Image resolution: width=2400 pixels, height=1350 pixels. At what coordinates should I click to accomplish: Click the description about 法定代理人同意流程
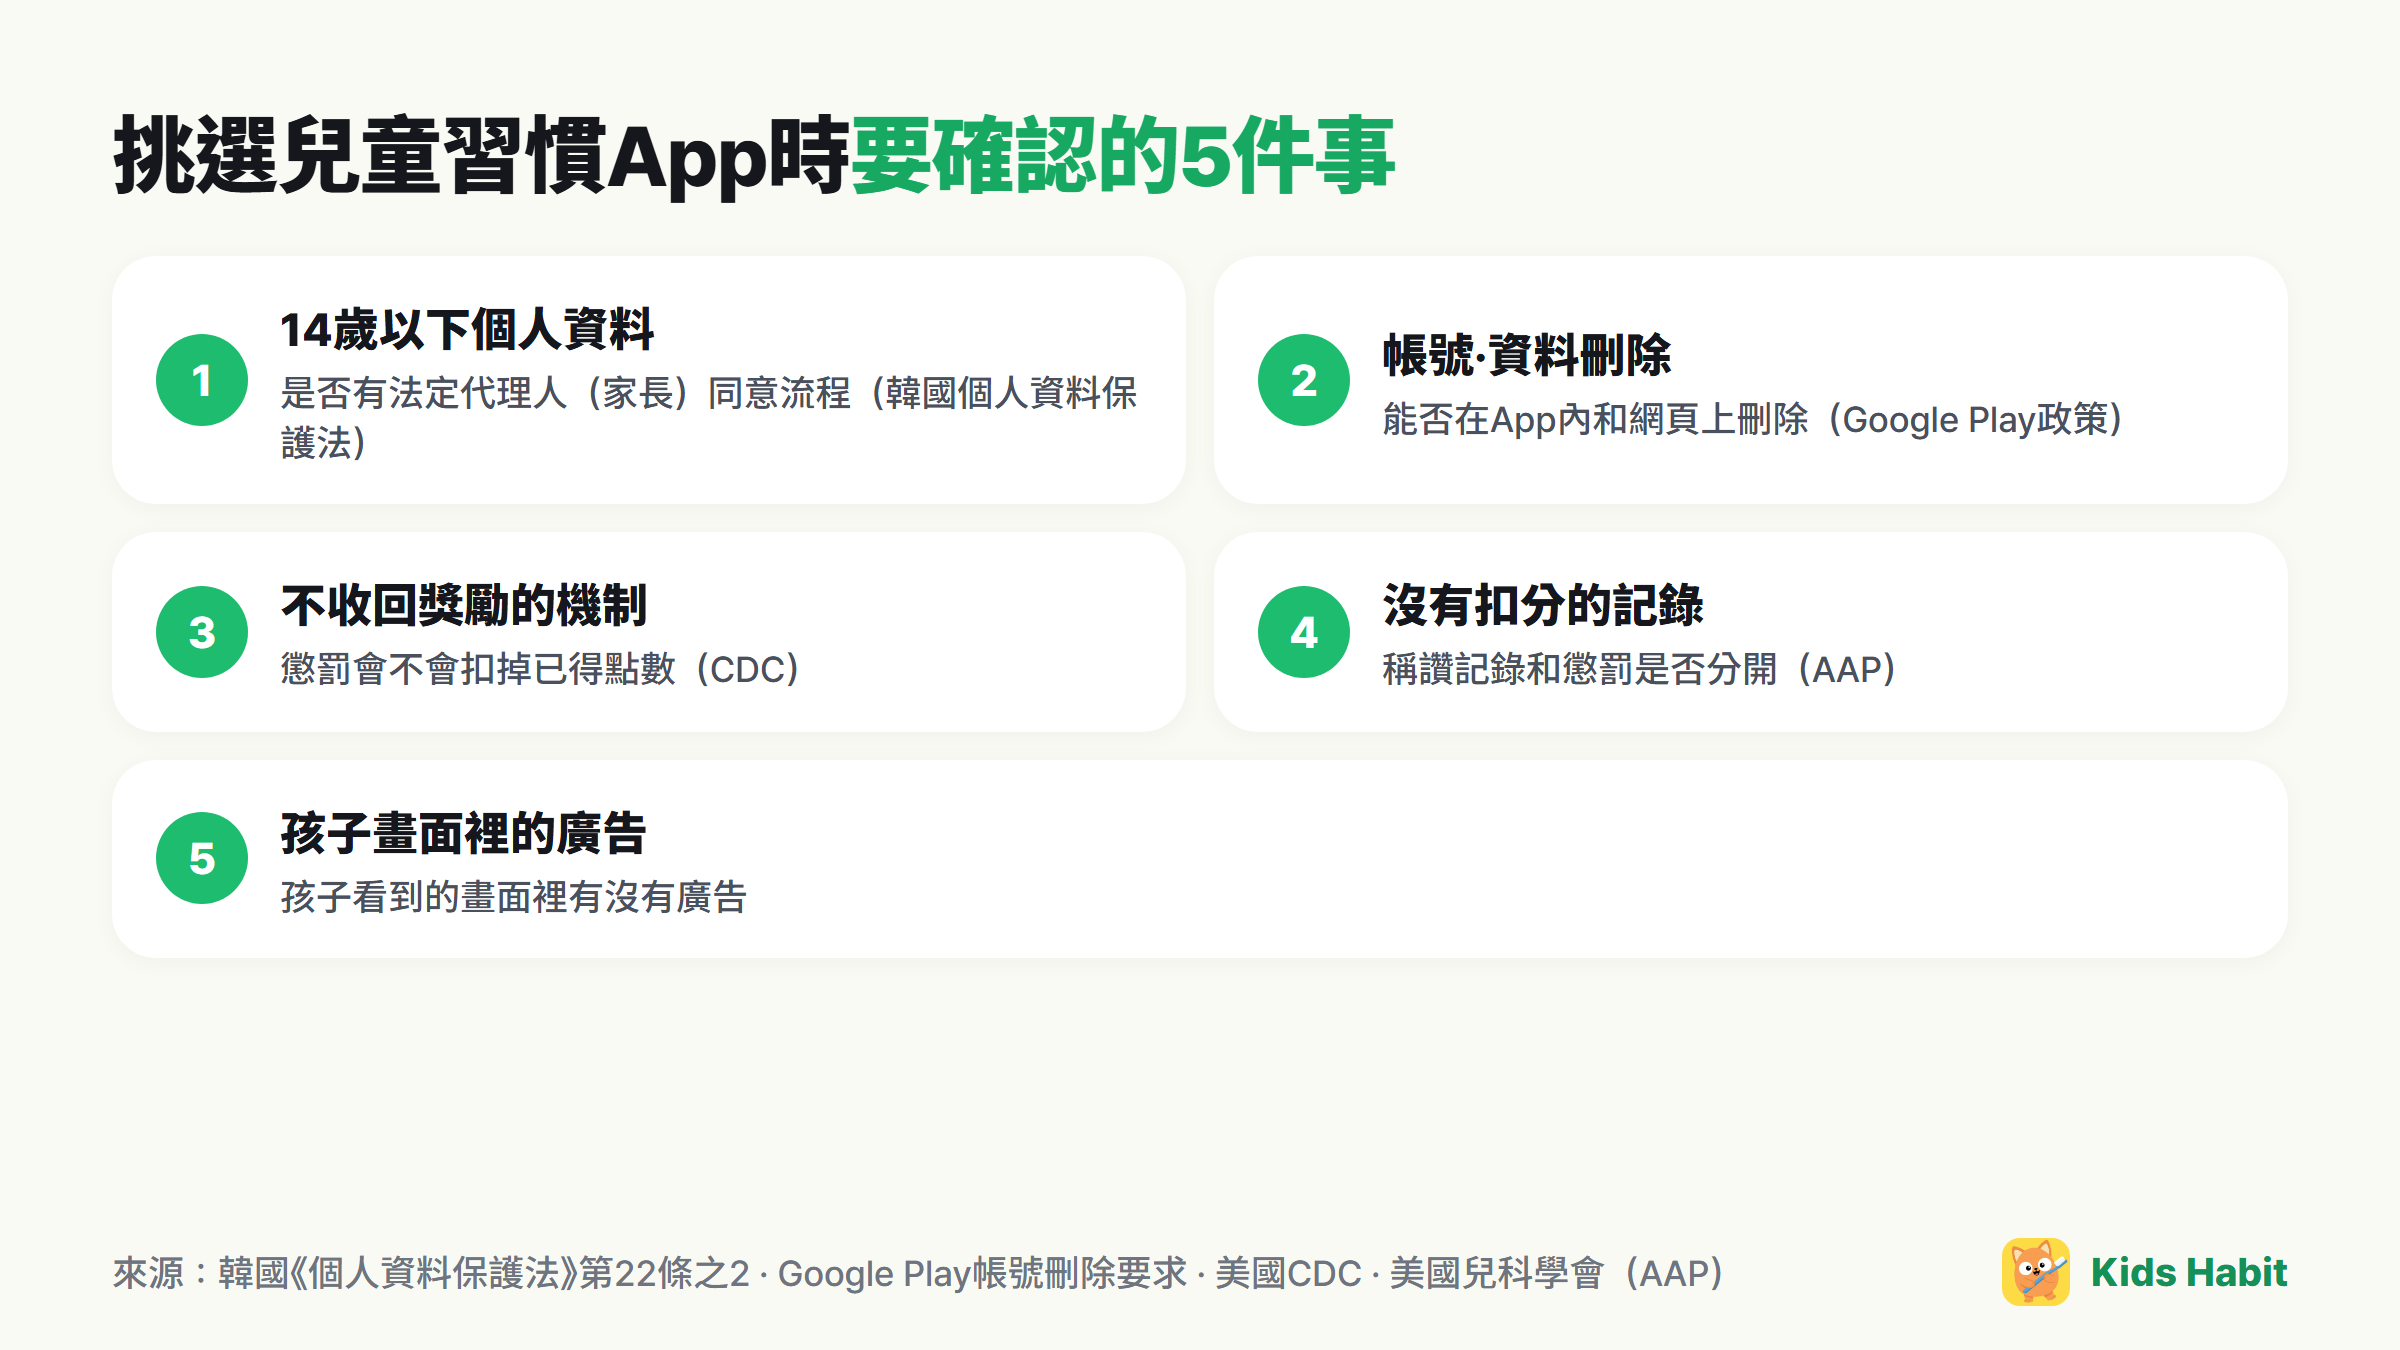[x=709, y=418]
